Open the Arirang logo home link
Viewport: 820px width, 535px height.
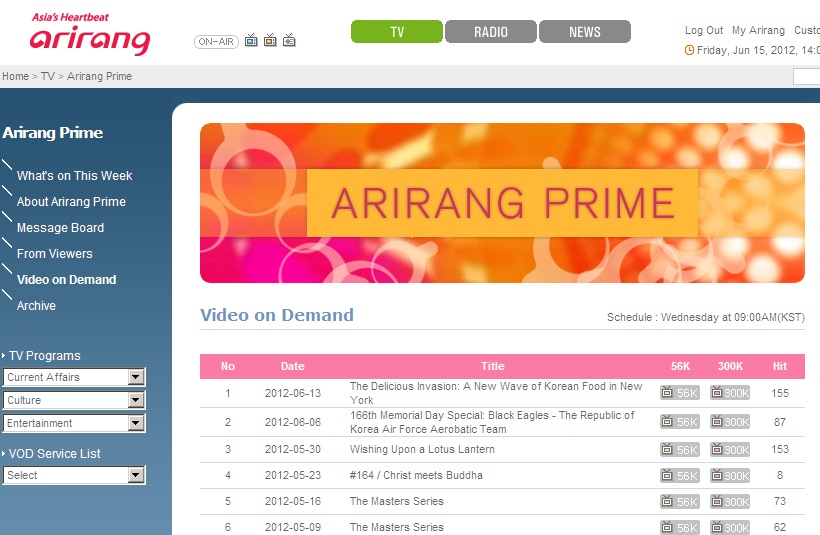pos(90,34)
